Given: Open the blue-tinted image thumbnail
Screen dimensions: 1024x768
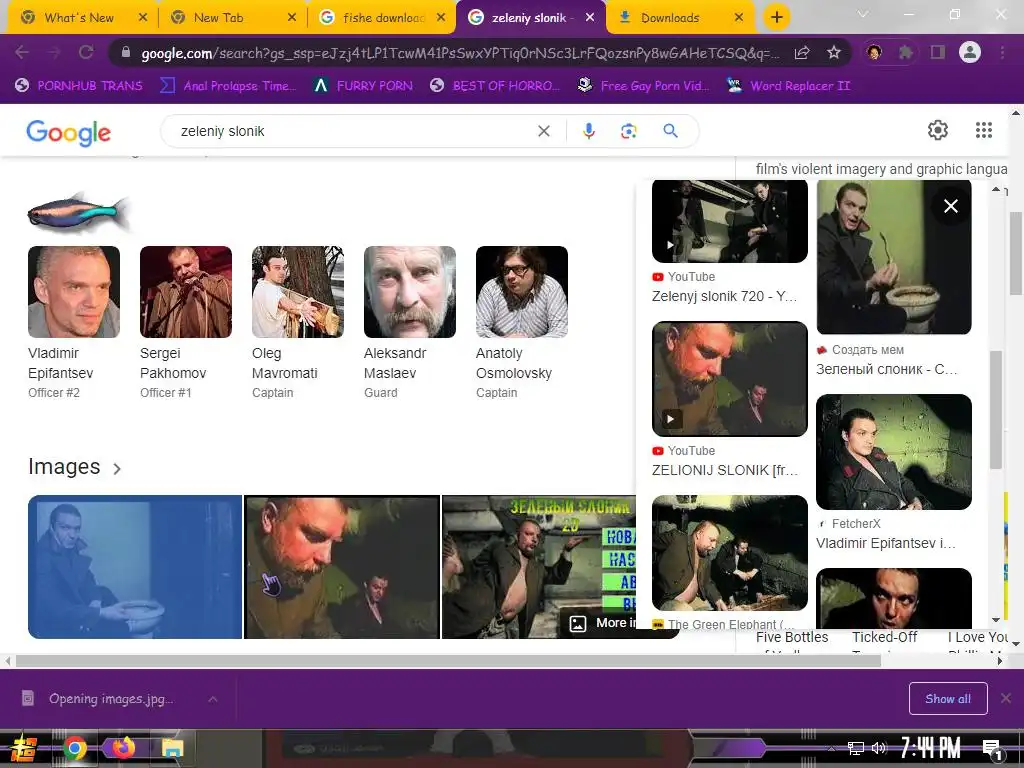Looking at the screenshot, I should pyautogui.click(x=135, y=567).
